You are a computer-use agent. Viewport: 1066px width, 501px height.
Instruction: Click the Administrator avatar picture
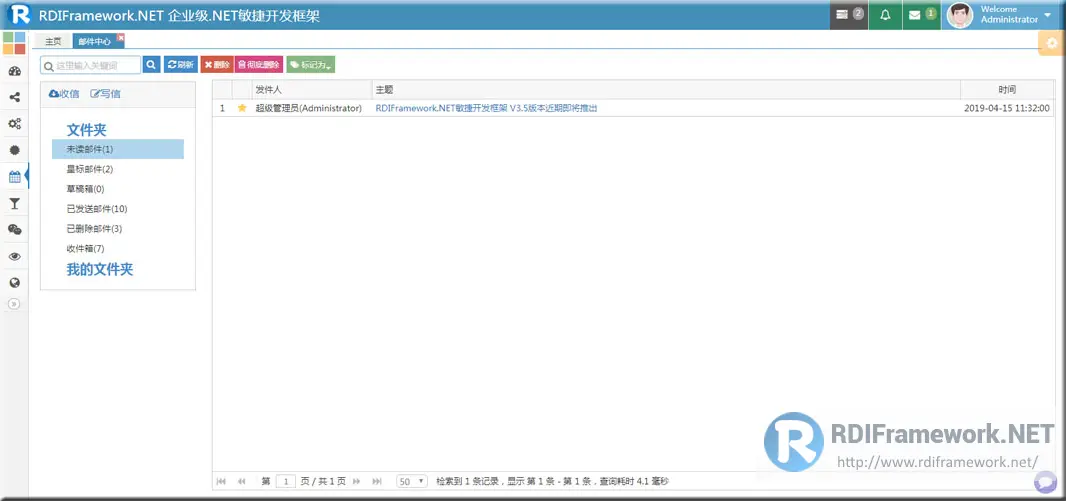coord(959,15)
